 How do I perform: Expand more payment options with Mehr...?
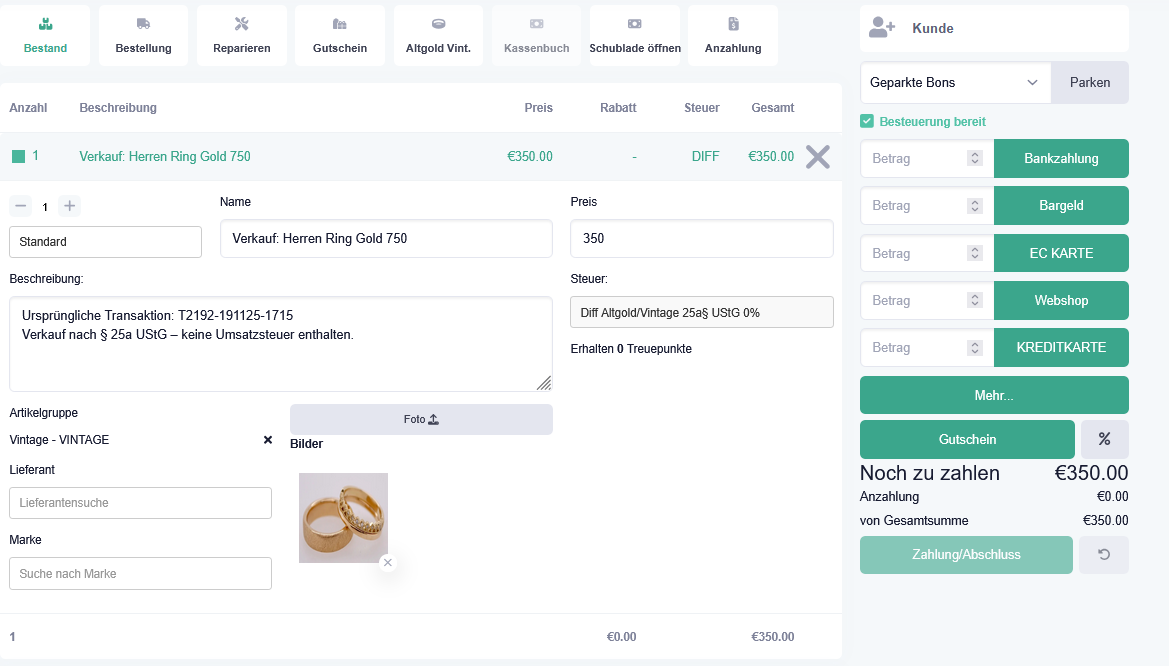click(994, 395)
